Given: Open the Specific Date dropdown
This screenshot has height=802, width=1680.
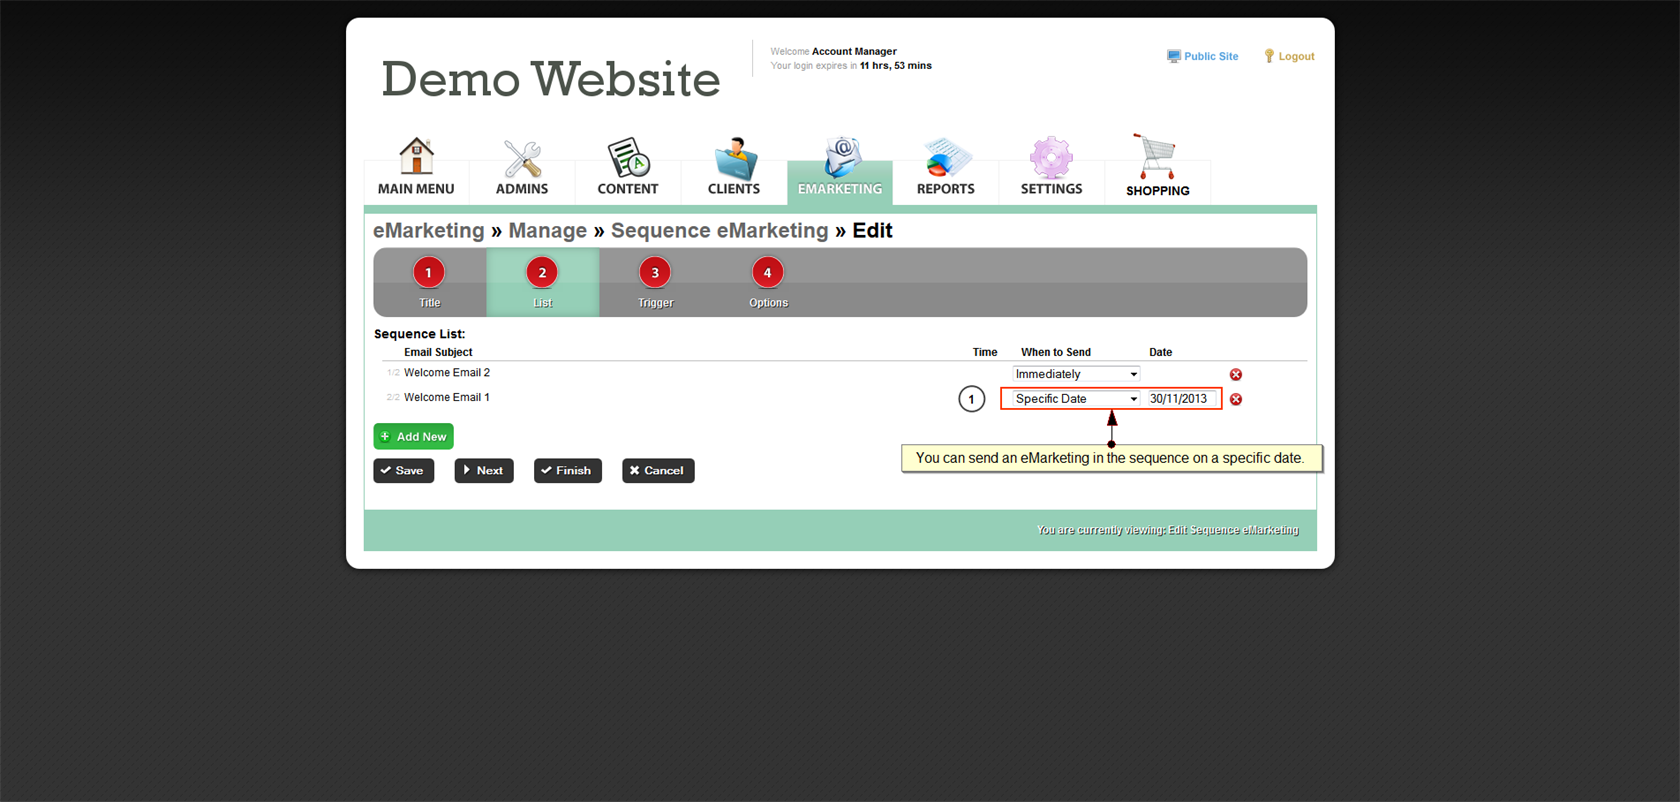Looking at the screenshot, I should point(1076,399).
